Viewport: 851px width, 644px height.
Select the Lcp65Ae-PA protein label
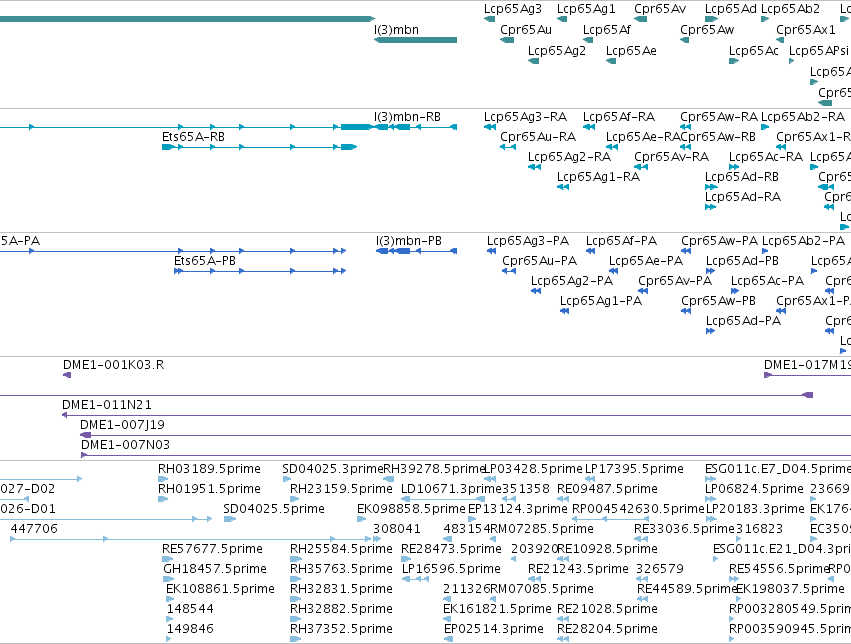click(646, 261)
